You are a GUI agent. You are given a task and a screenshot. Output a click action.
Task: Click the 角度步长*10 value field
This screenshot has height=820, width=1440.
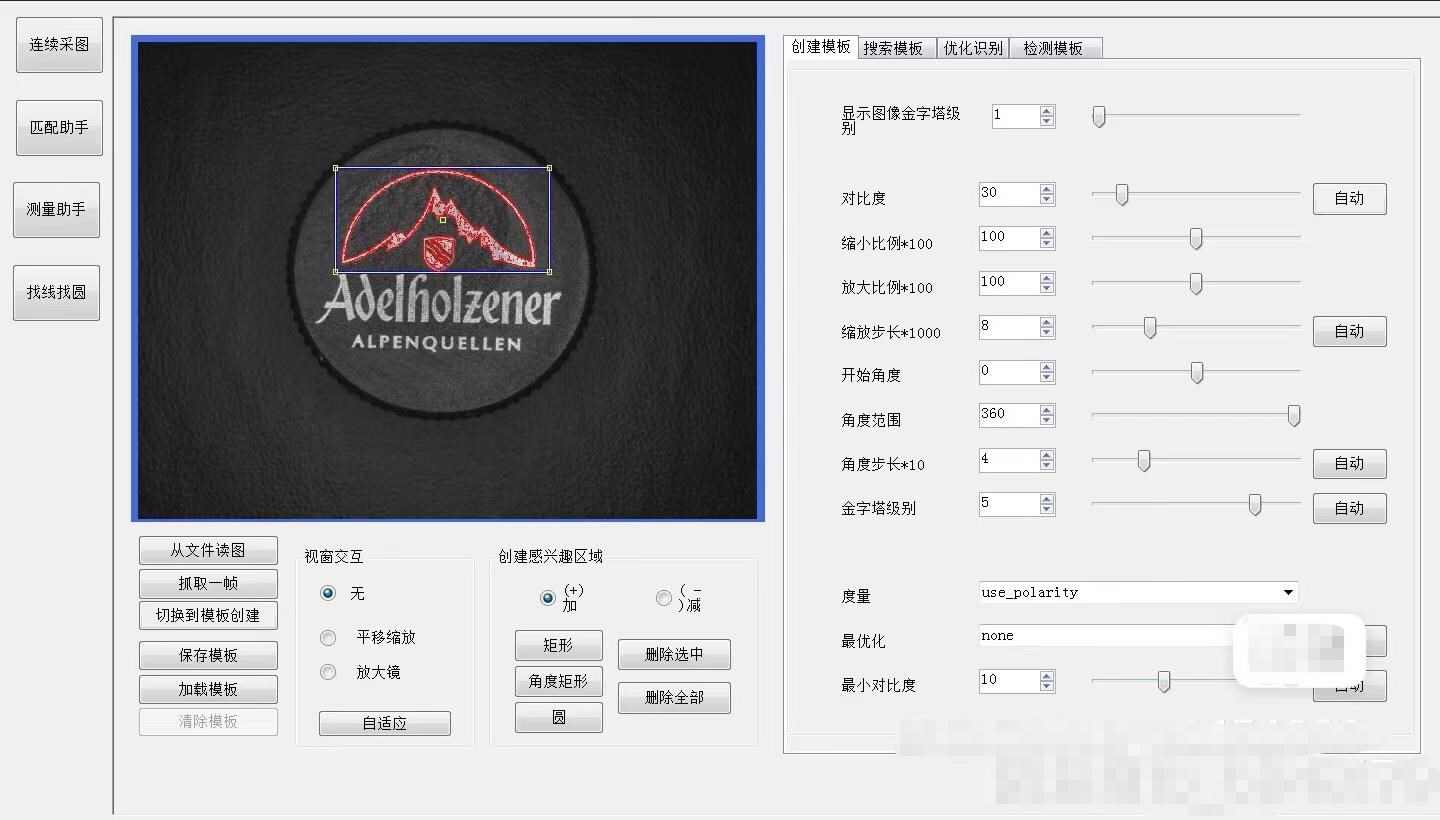click(x=1009, y=460)
